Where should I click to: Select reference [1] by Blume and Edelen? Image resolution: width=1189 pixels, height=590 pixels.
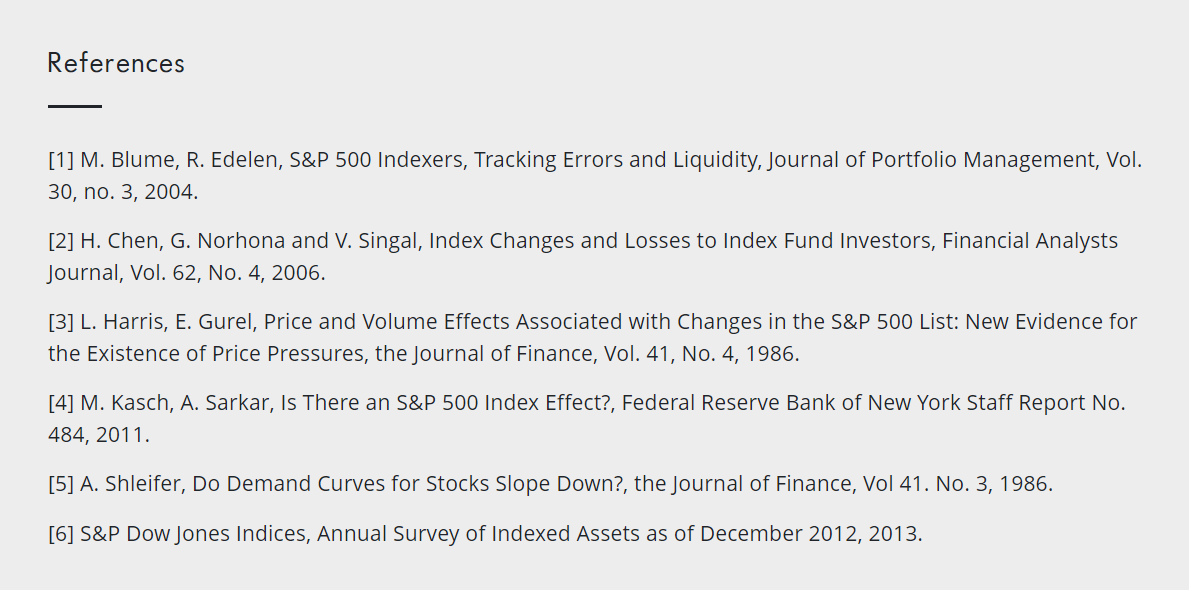click(x=594, y=175)
